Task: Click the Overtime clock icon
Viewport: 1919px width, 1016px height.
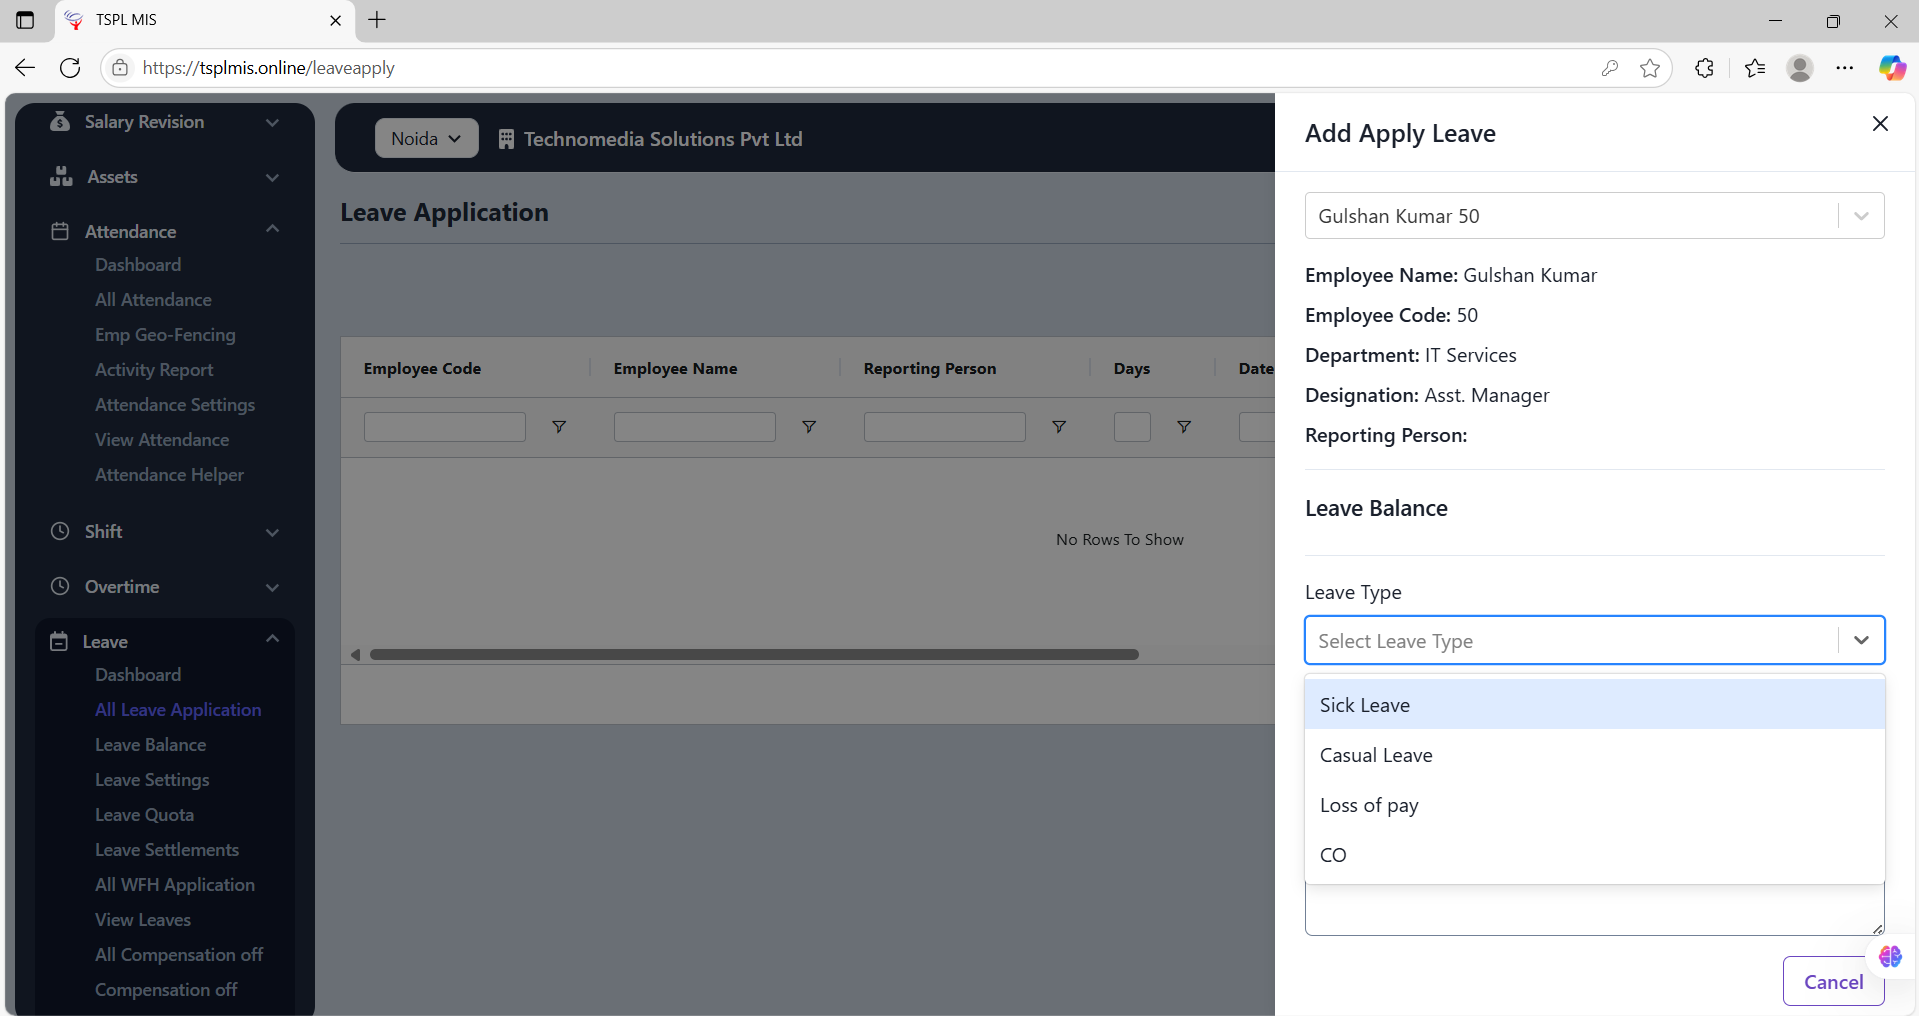Action: pos(60,586)
